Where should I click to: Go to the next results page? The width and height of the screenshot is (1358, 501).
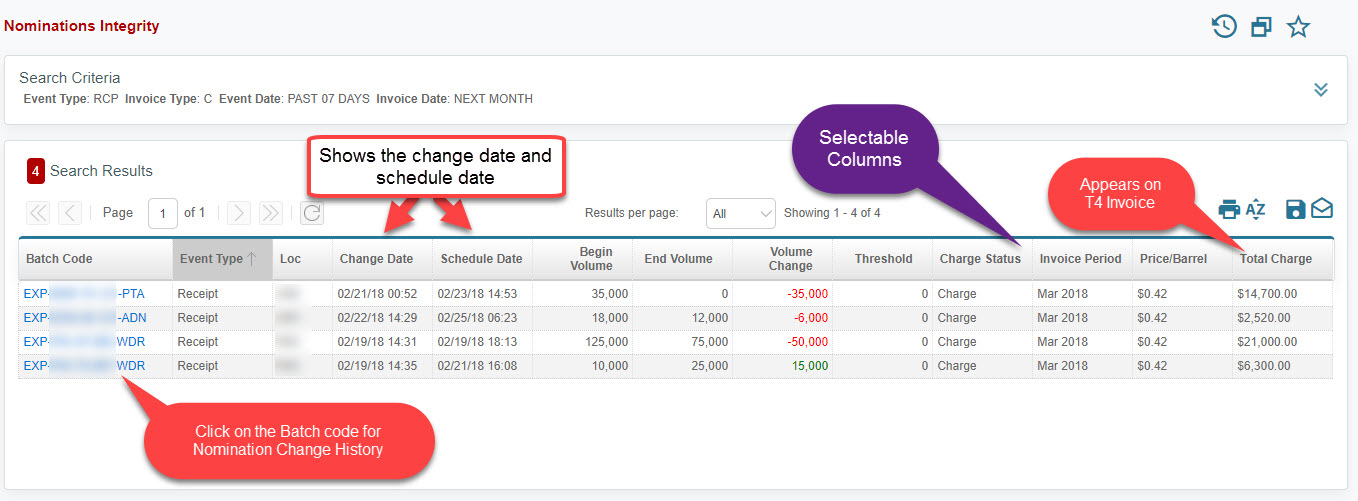[238, 213]
